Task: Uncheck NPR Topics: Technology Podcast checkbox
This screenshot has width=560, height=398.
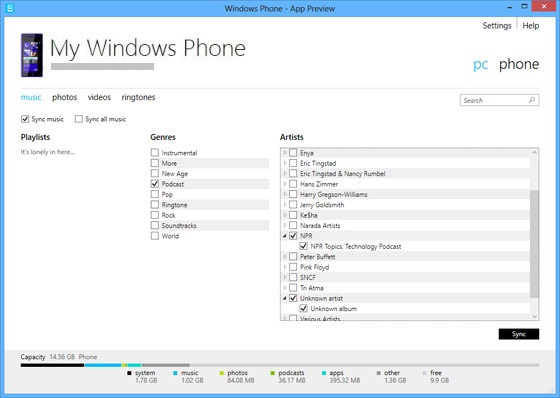Action: pyautogui.click(x=303, y=246)
